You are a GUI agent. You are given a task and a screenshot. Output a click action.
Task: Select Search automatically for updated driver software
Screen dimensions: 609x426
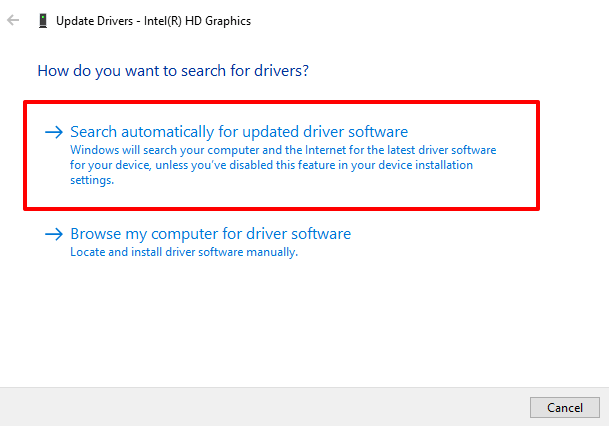(x=239, y=132)
